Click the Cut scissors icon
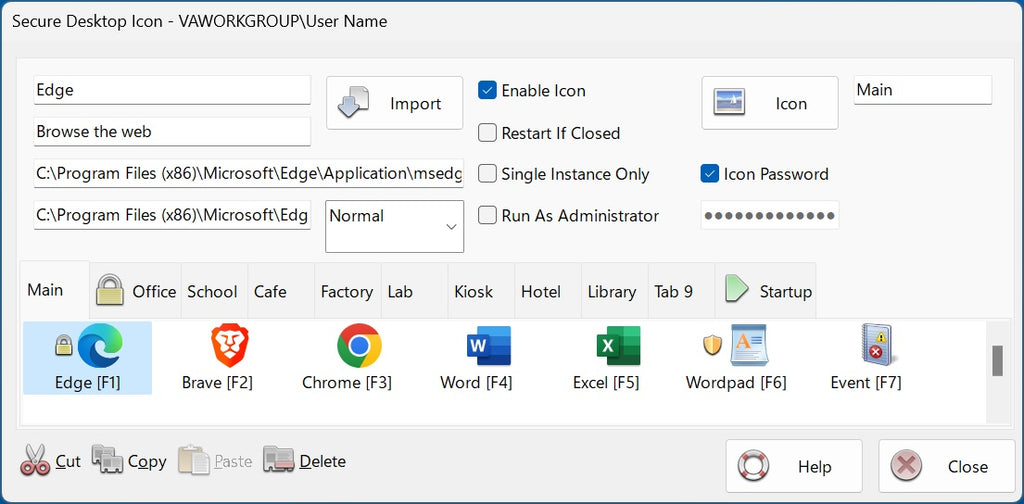Image resolution: width=1024 pixels, height=504 pixels. [35, 461]
